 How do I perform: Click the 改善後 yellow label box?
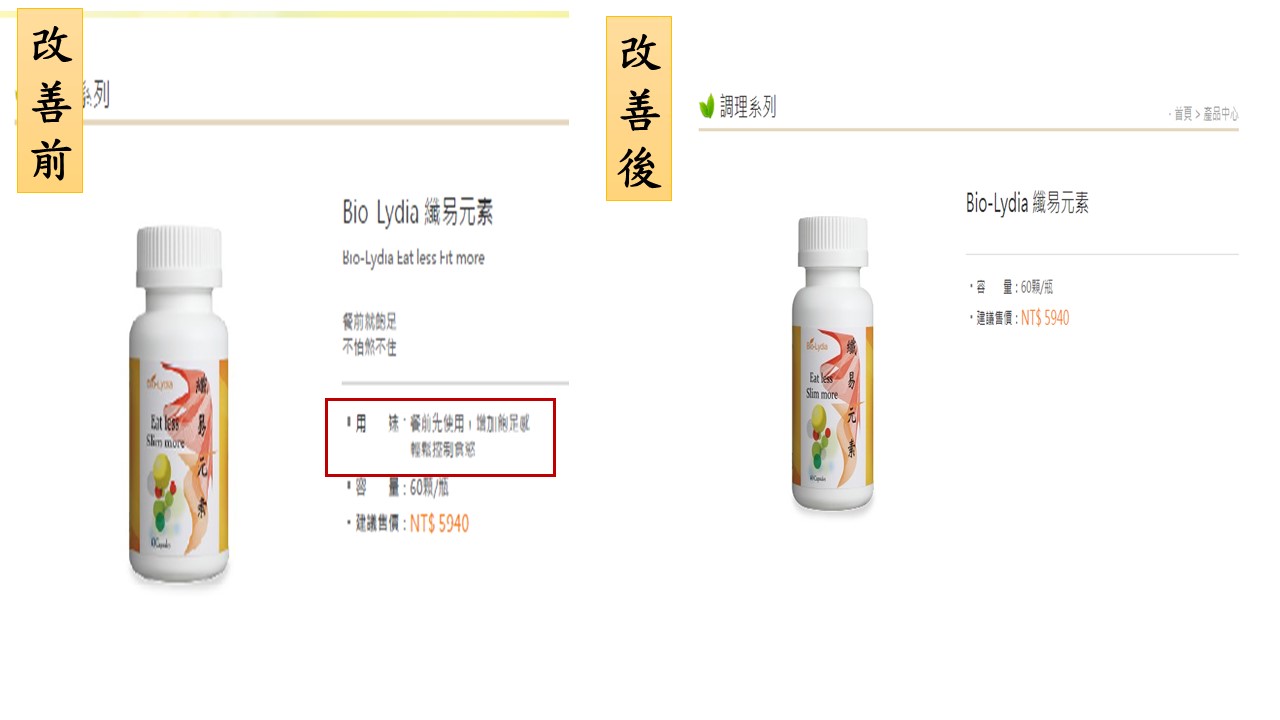tap(638, 108)
